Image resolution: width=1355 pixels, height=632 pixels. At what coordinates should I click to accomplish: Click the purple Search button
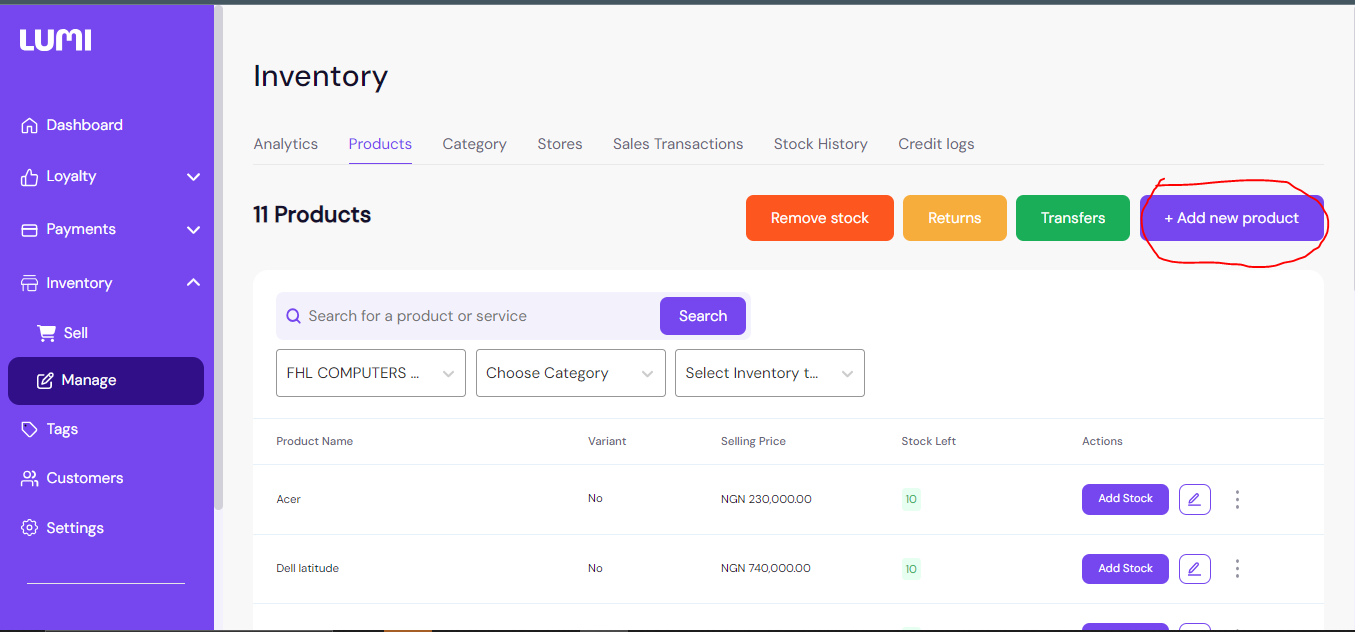(x=703, y=316)
